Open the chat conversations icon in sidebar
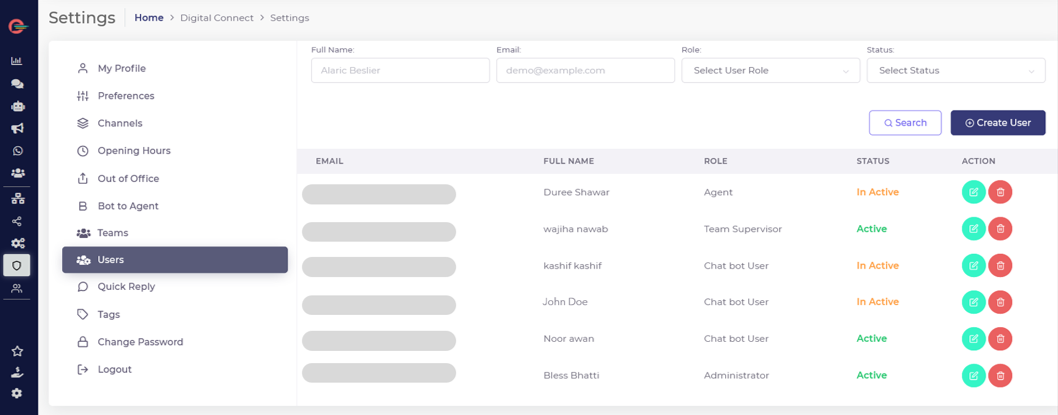Screen dimensions: 1058x415 (x=17, y=84)
